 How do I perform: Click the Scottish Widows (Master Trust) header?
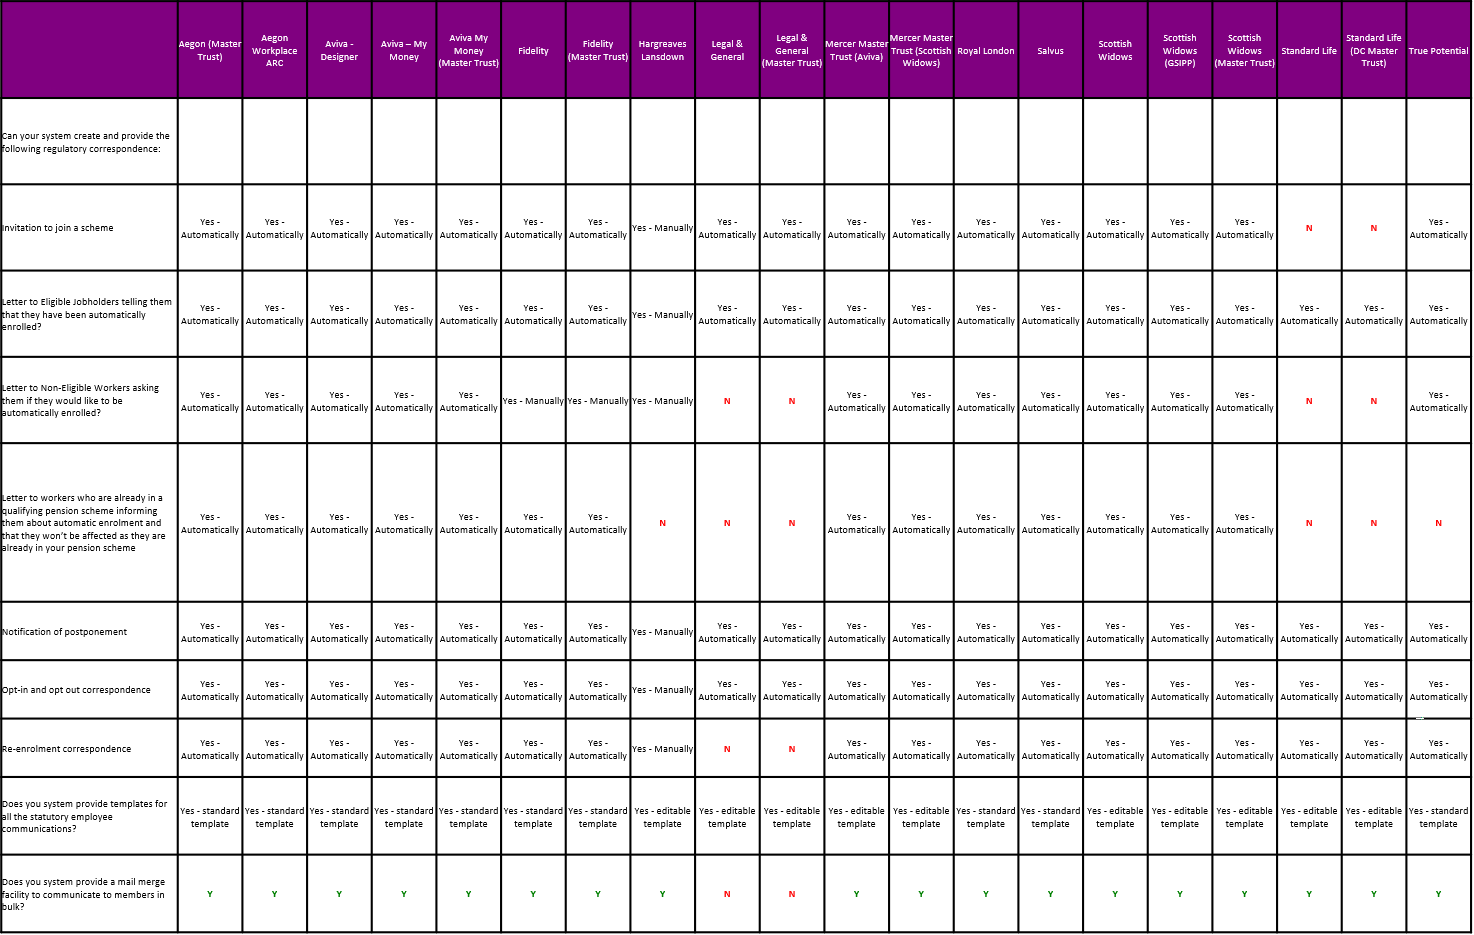tap(1245, 50)
